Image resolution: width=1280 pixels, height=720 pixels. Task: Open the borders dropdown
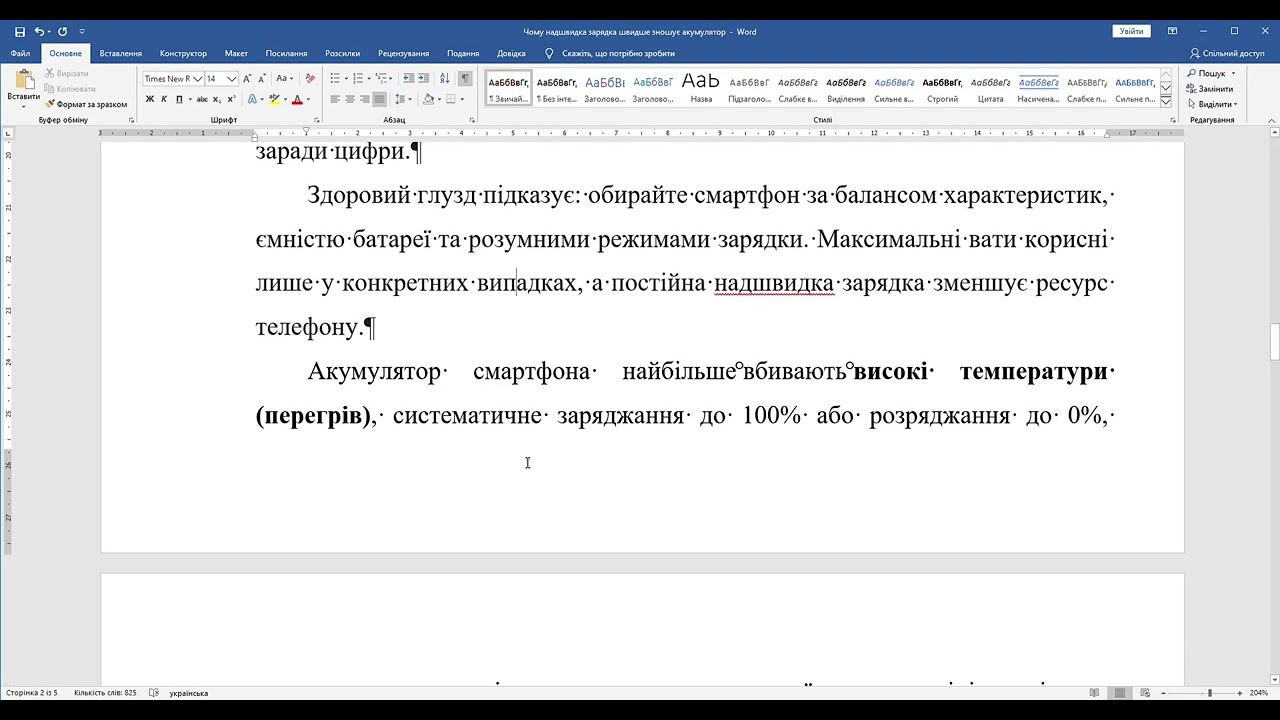point(462,99)
